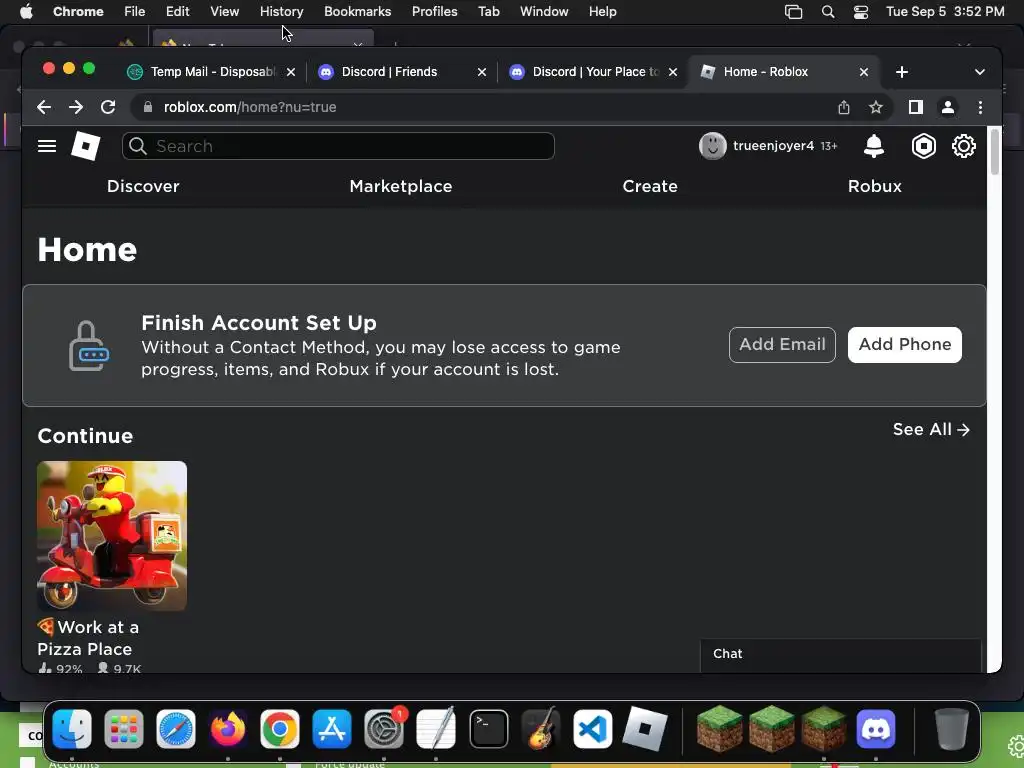Open Trash from the dock

[x=952, y=729]
